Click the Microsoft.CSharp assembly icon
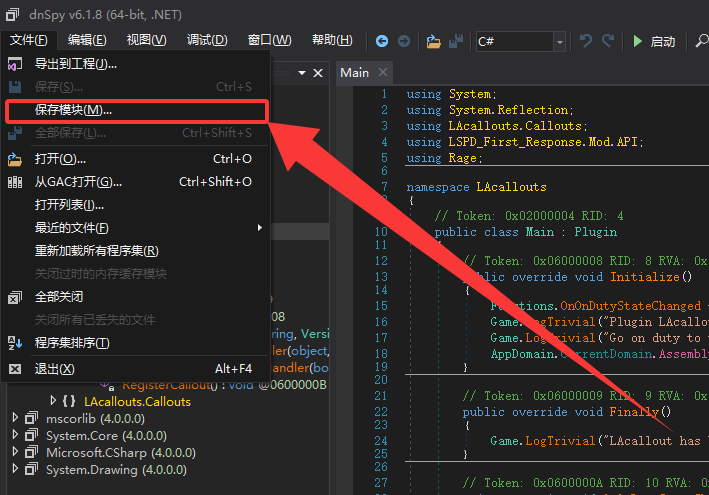709x495 pixels. coord(31,452)
